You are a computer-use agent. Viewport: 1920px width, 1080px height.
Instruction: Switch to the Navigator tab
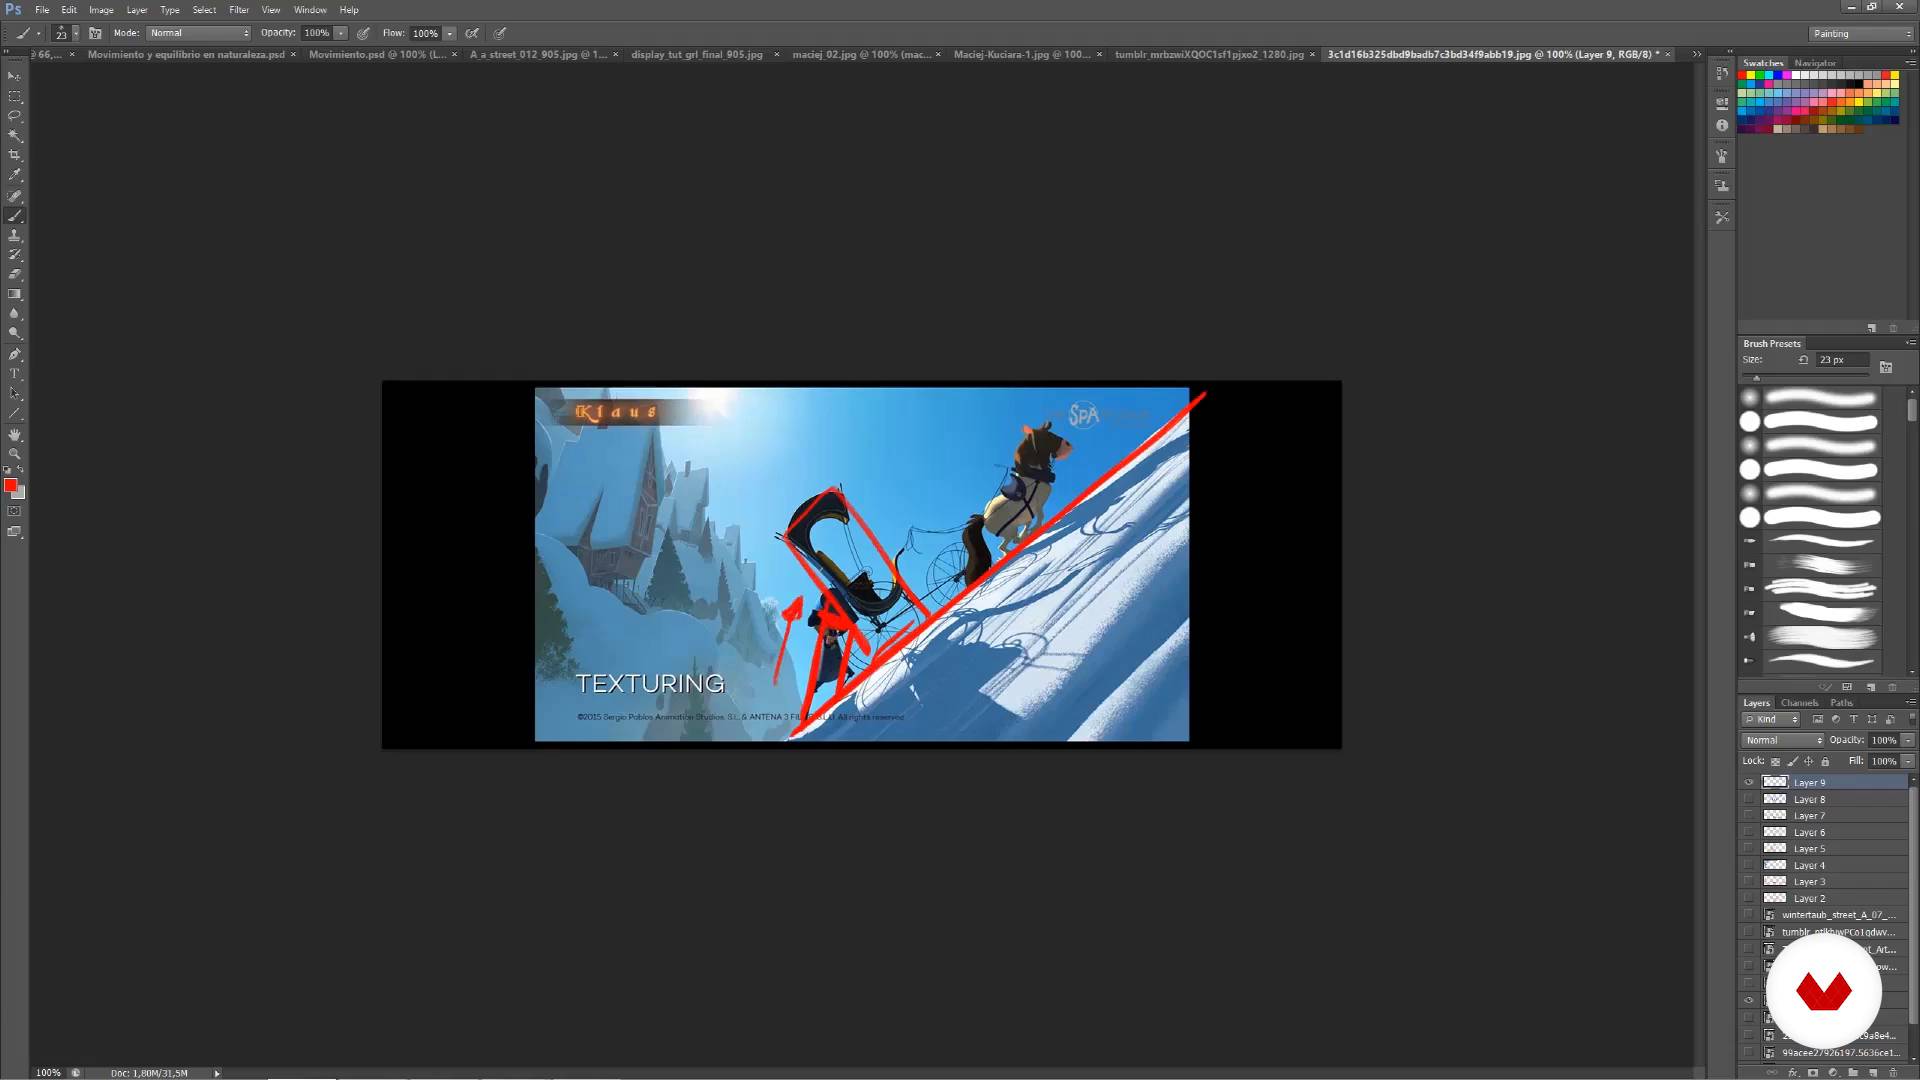tap(1815, 63)
